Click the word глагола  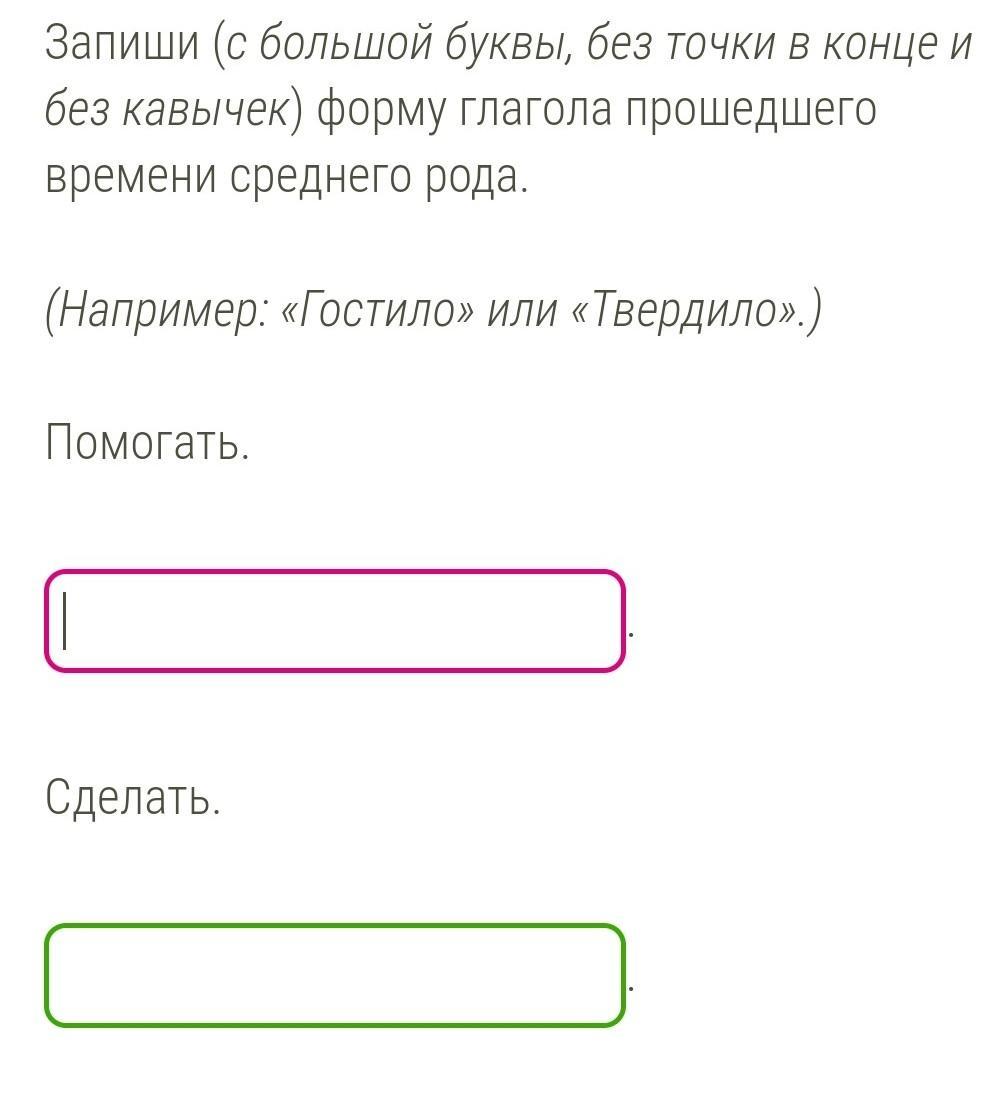coord(535,110)
